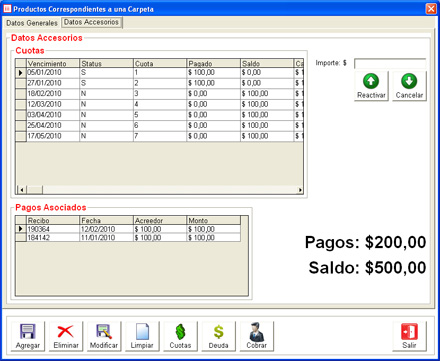The image size is (440, 361).
Task: Open Cuotas with green dollar icon
Action: (180, 332)
